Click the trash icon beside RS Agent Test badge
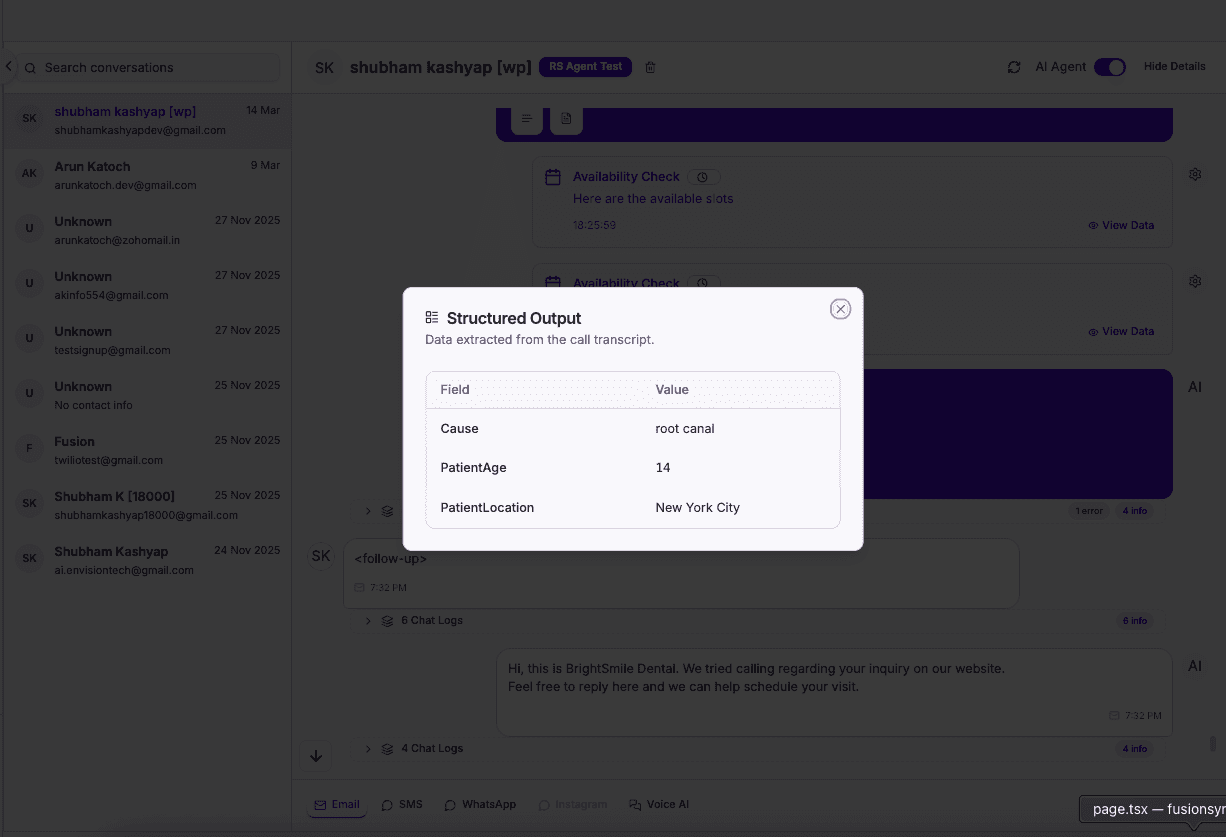 pos(650,67)
